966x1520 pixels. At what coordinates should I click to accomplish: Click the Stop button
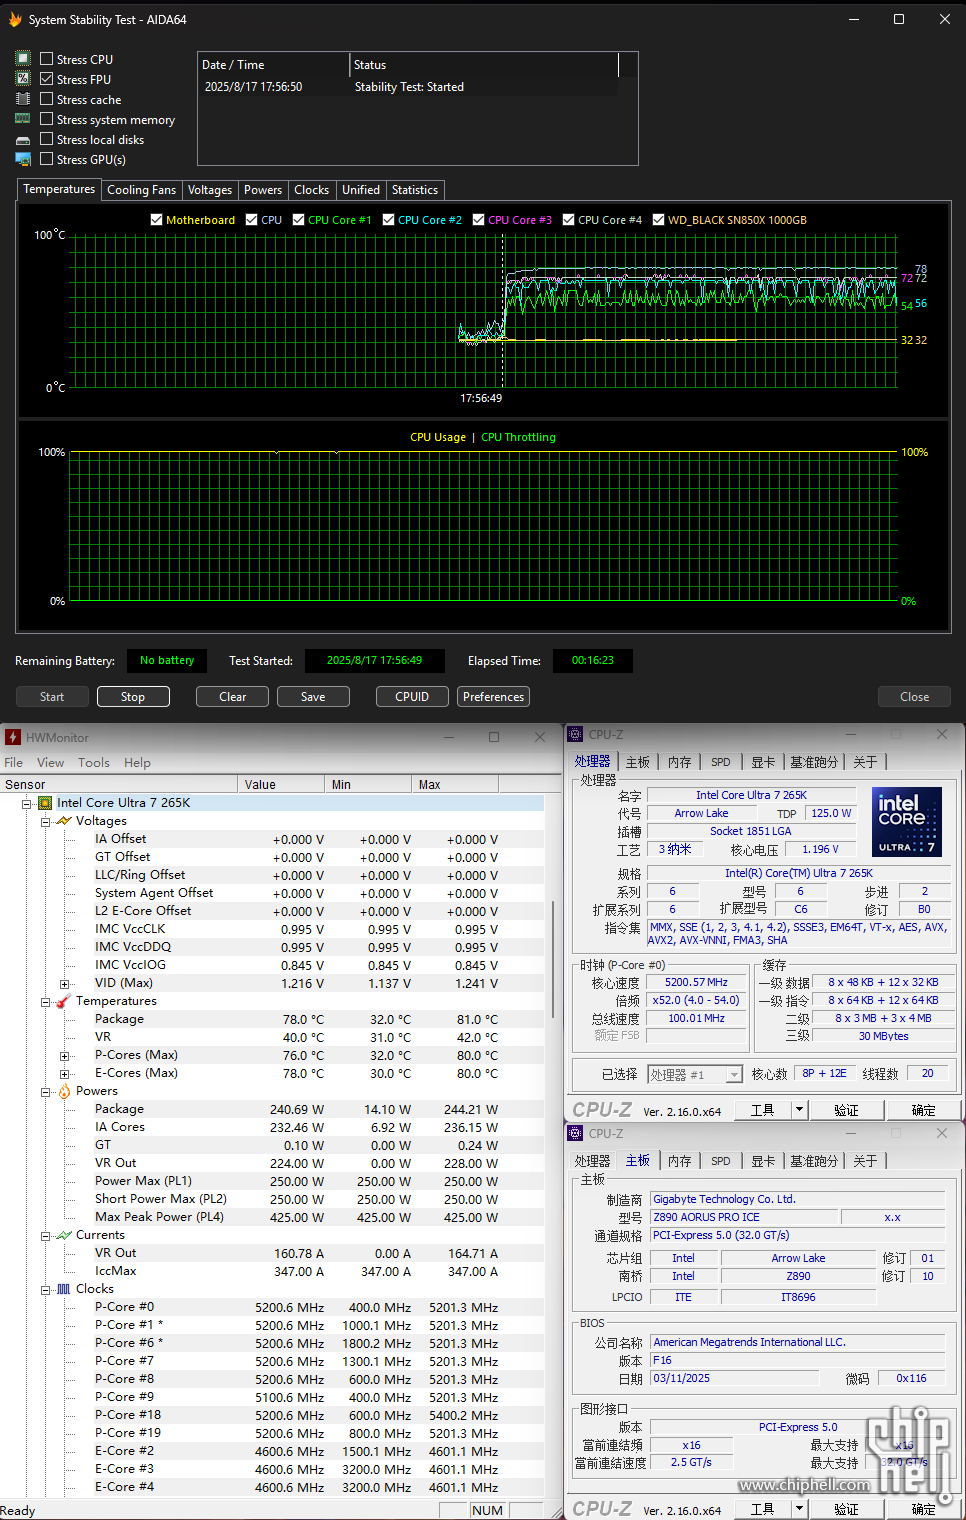(133, 697)
